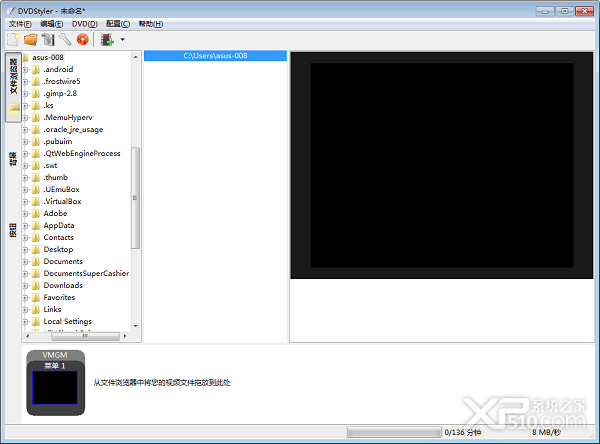Image resolution: width=600 pixels, height=444 pixels.
Task: Select the .swt folder
Action: (50, 166)
